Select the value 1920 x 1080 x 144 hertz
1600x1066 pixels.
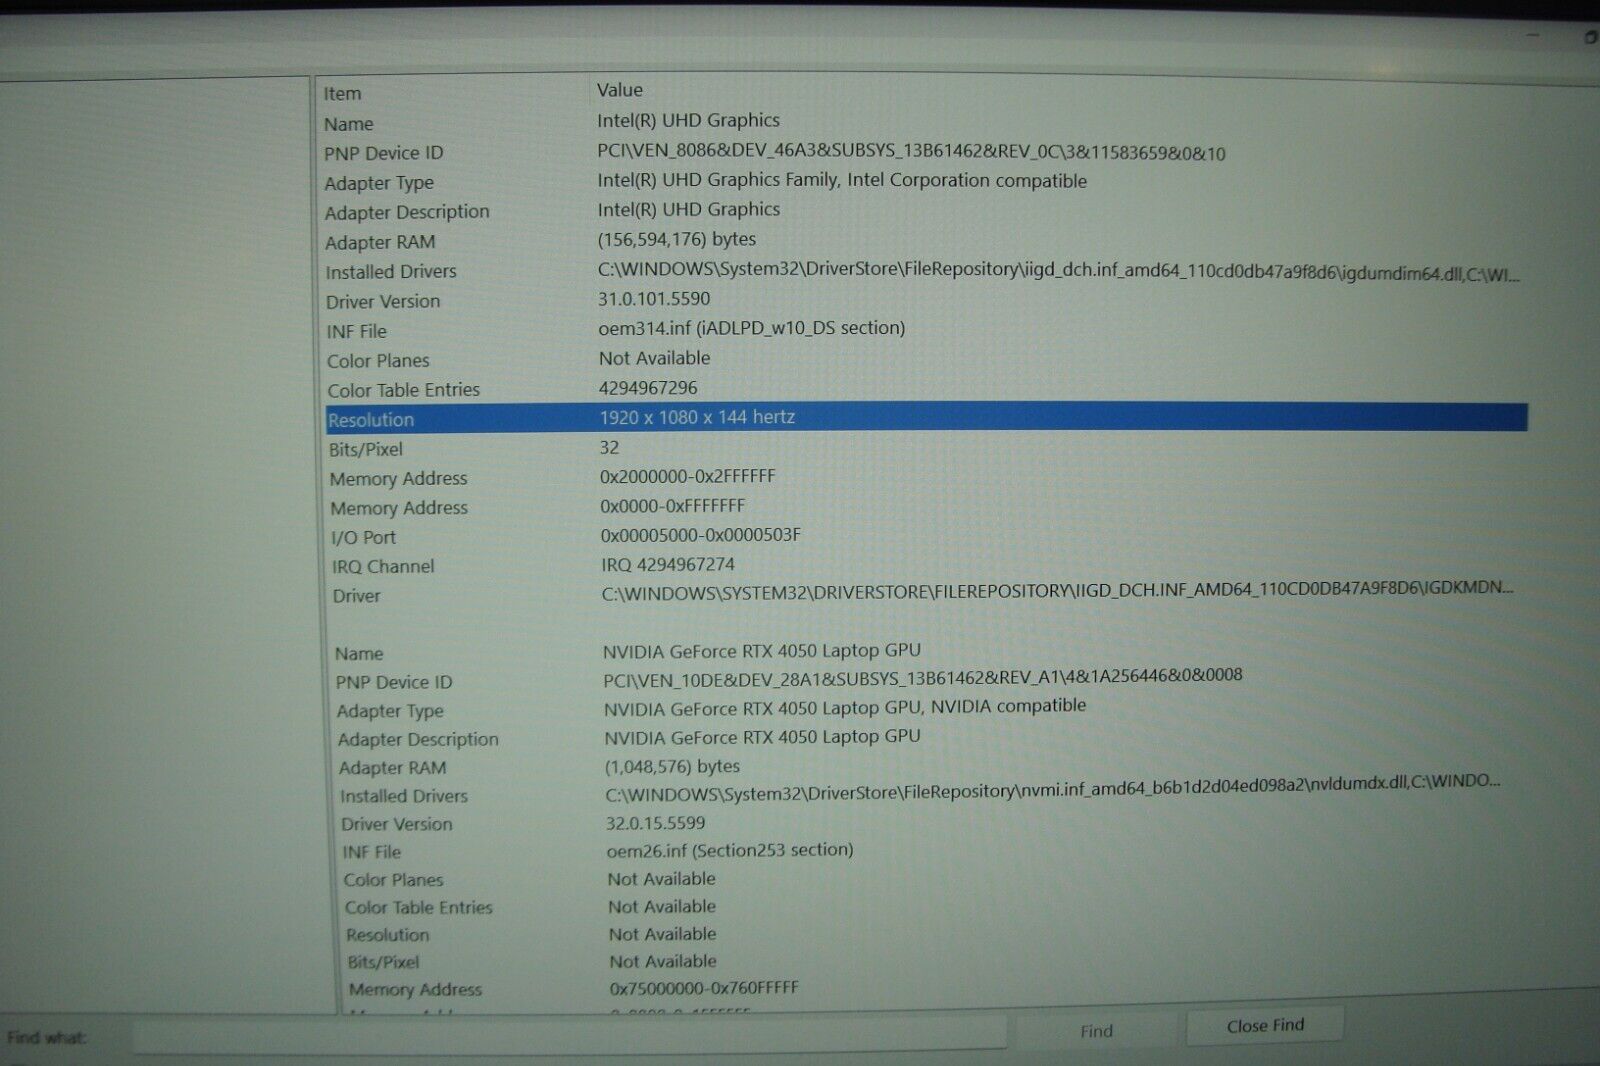click(697, 417)
